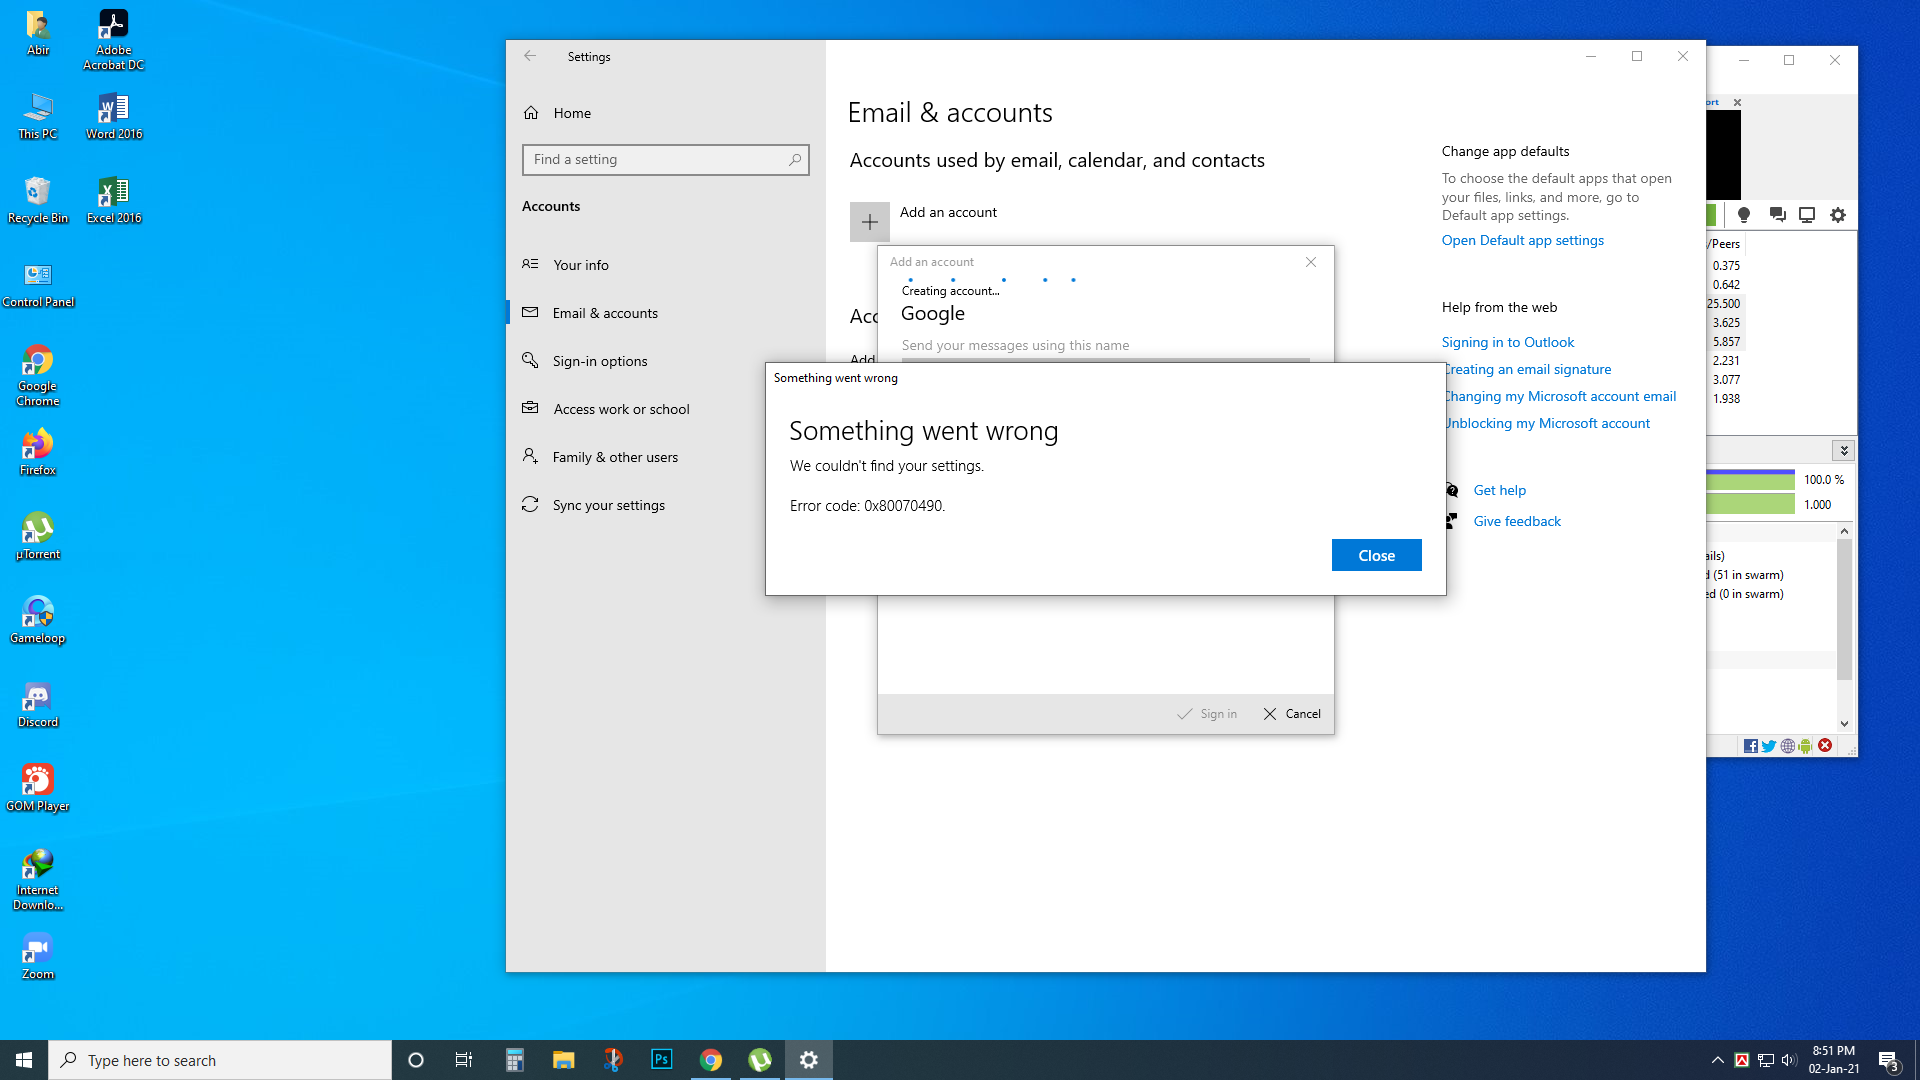The image size is (1920, 1080).
Task: Click magnifier icon in Find a setting box
Action: coord(795,160)
